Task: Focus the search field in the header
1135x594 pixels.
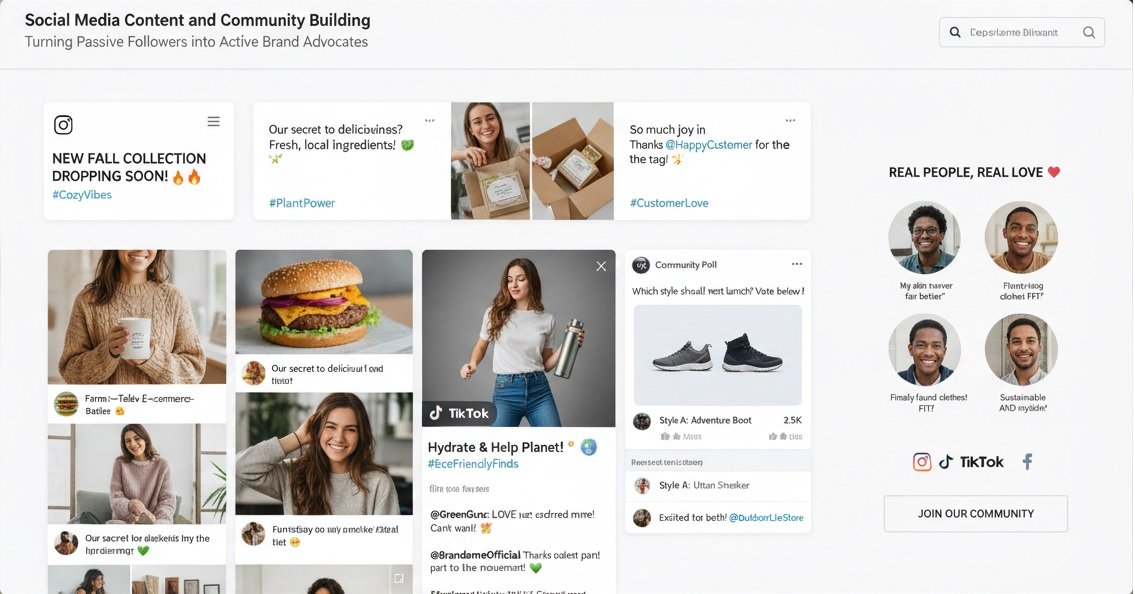Action: [1021, 33]
